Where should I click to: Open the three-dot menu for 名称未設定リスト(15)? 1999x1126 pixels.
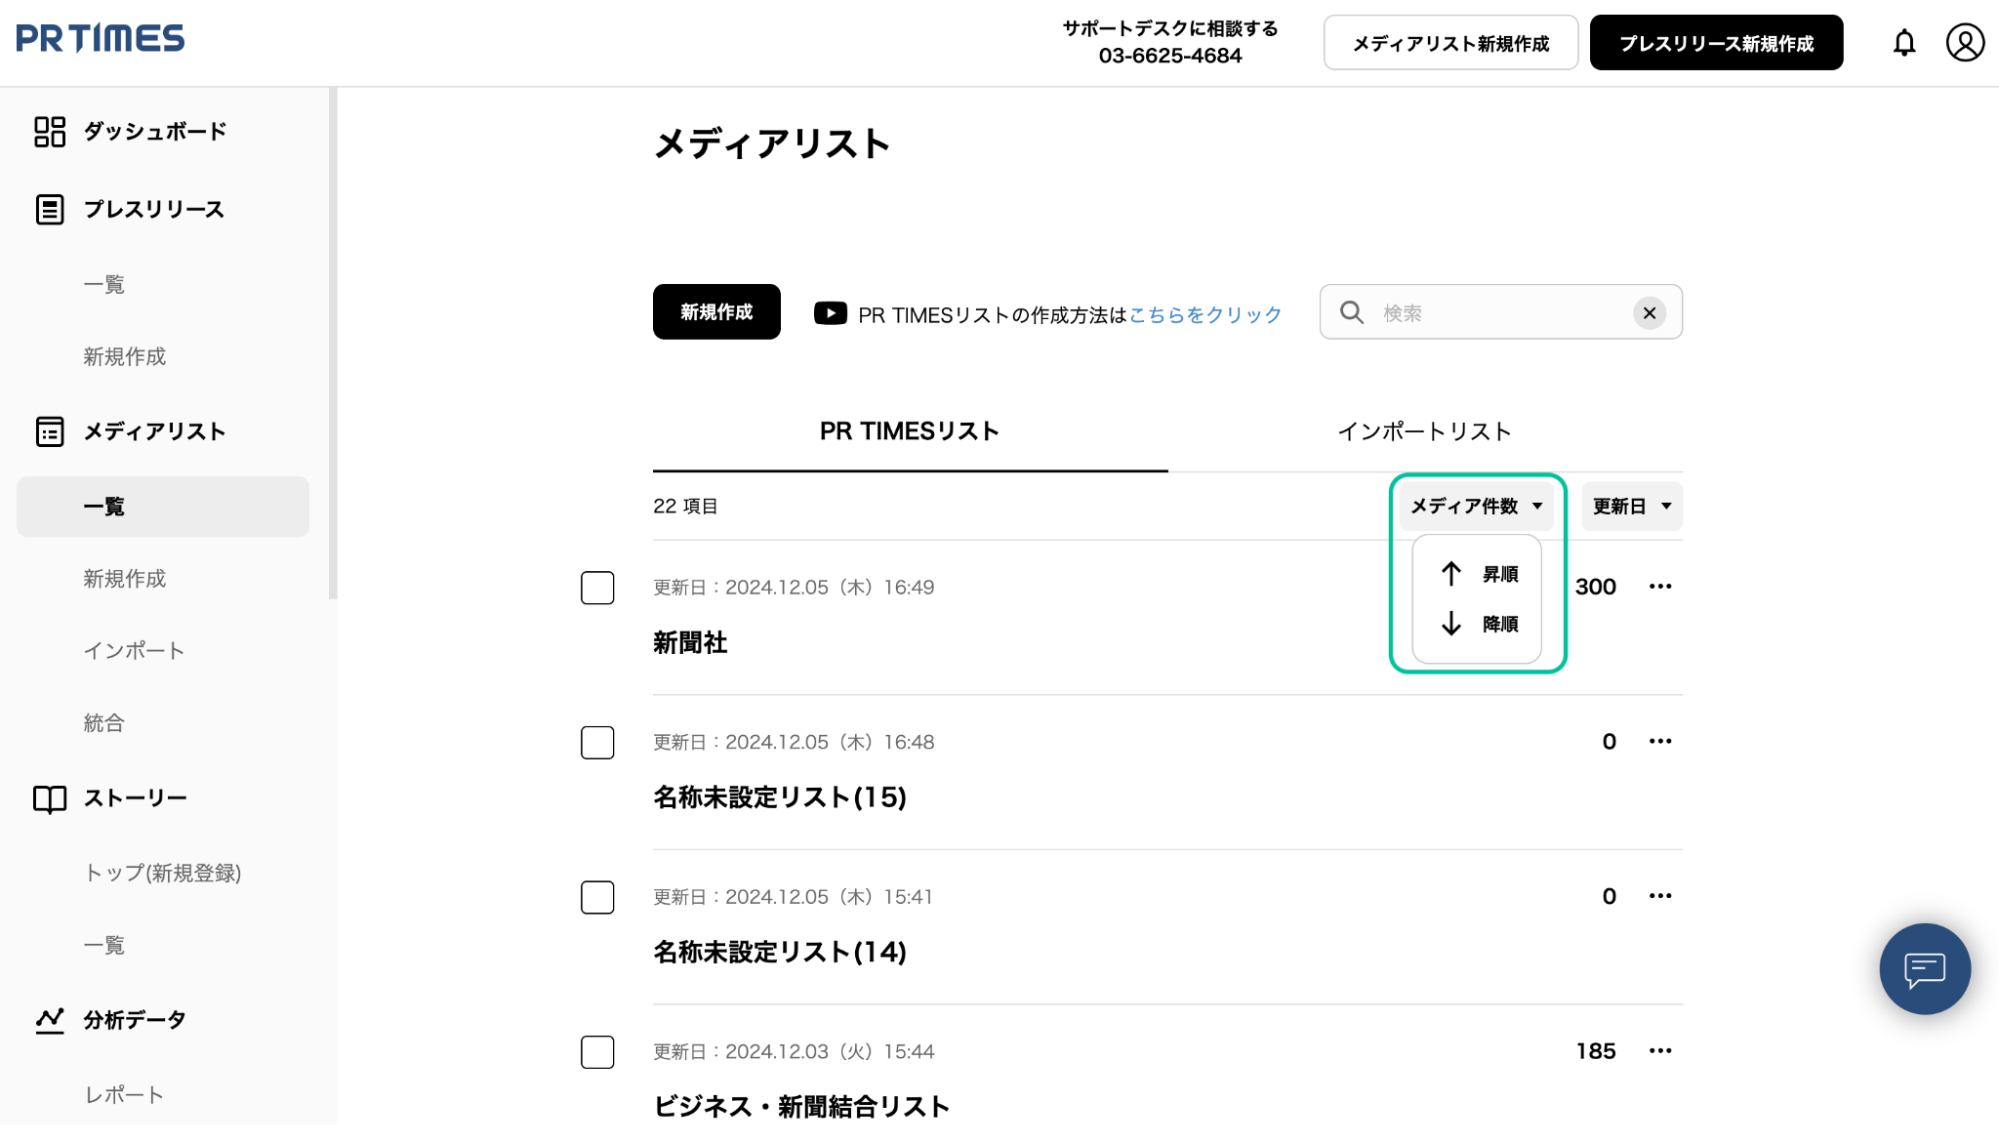point(1660,742)
